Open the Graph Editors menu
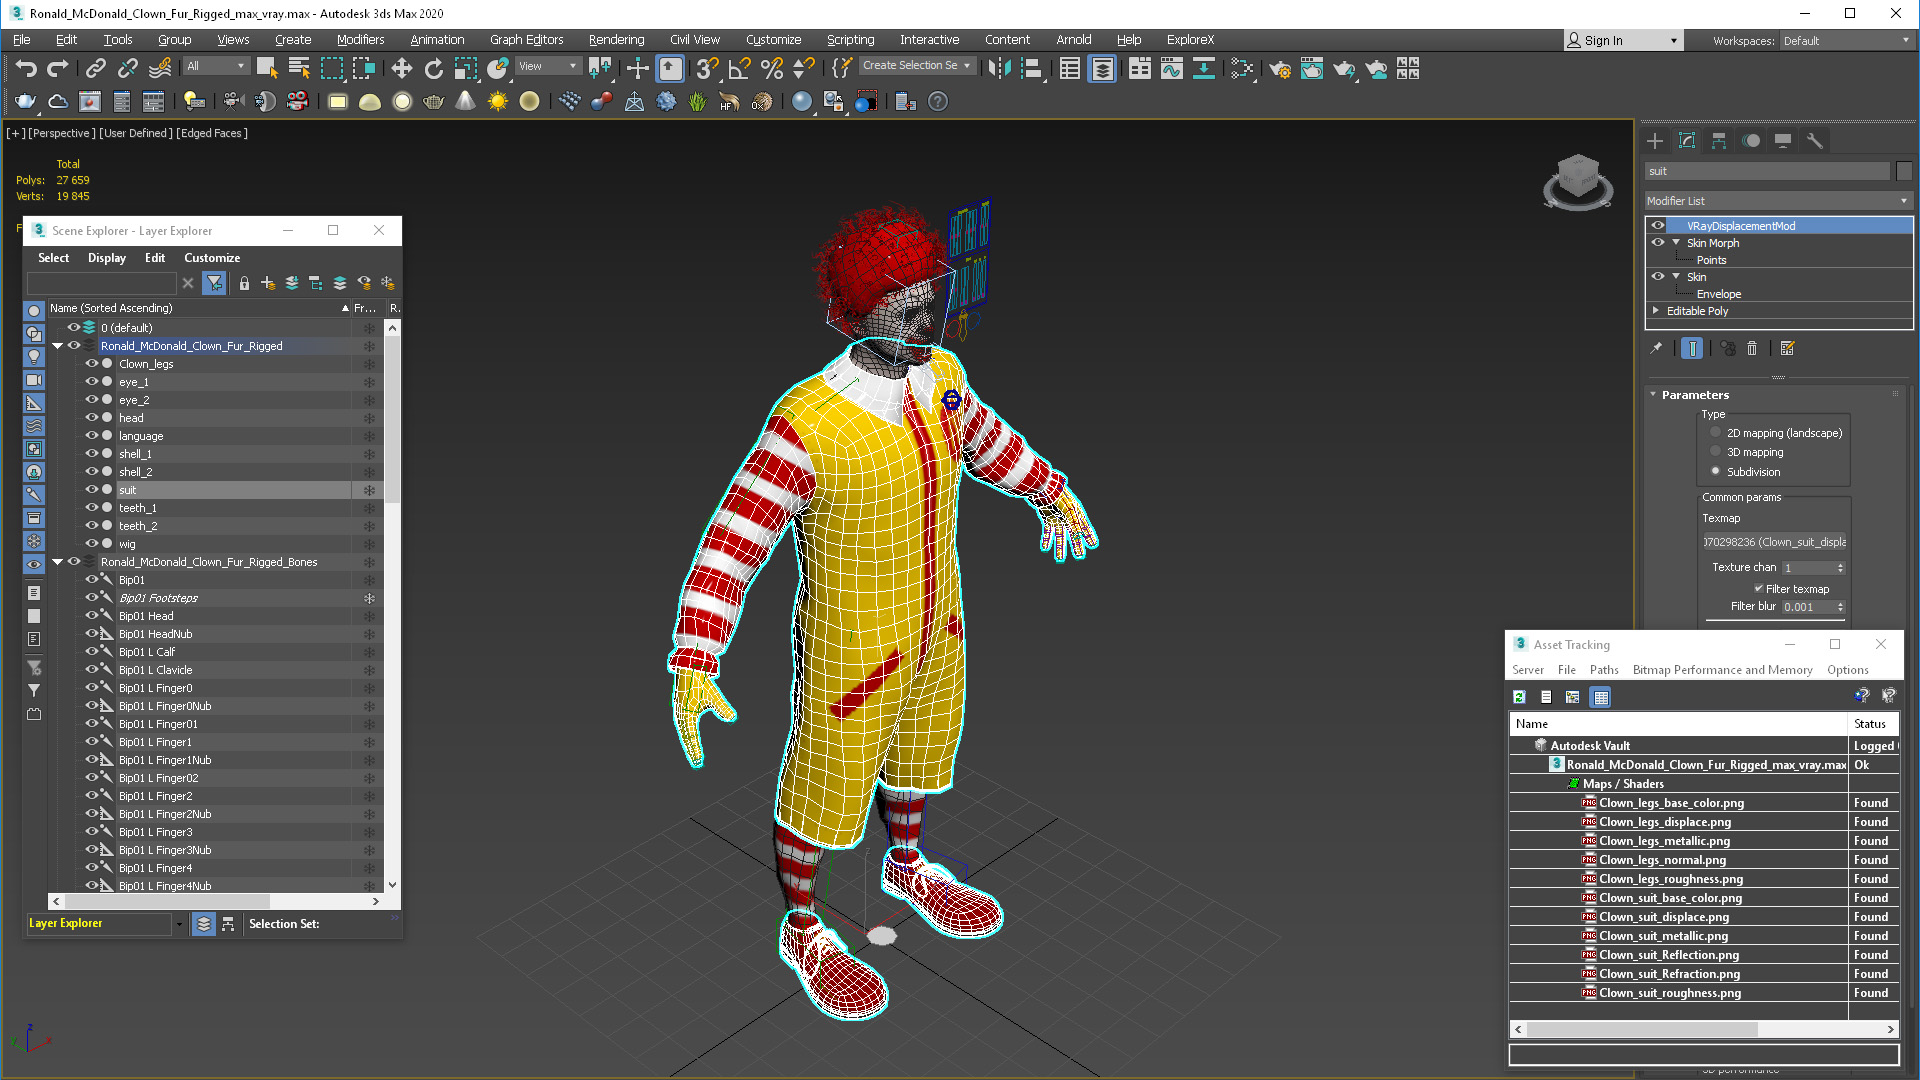The image size is (1920, 1080). click(526, 40)
